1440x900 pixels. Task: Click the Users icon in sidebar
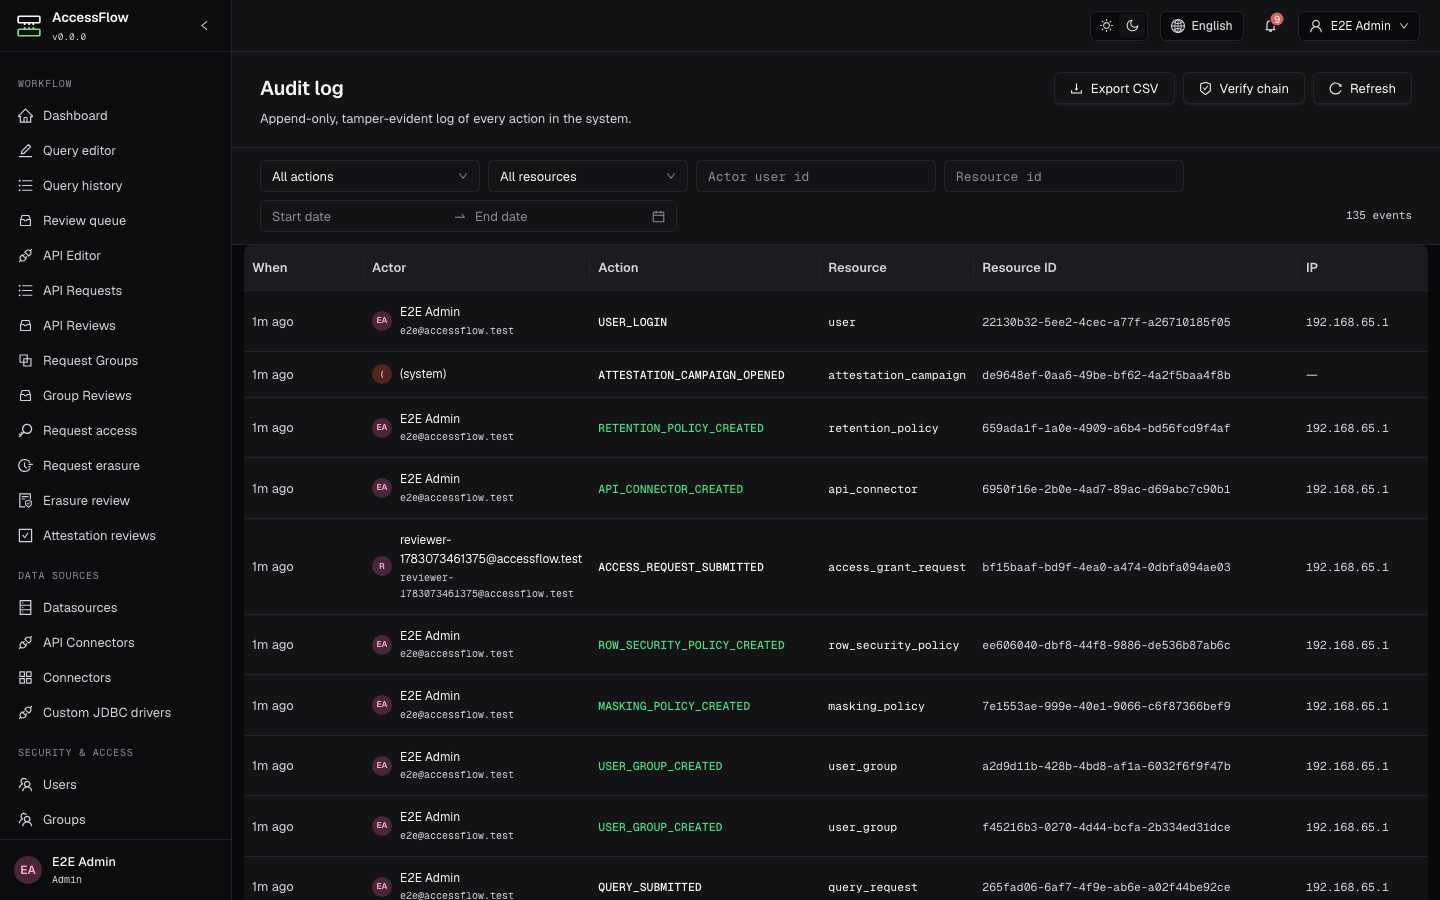point(26,785)
